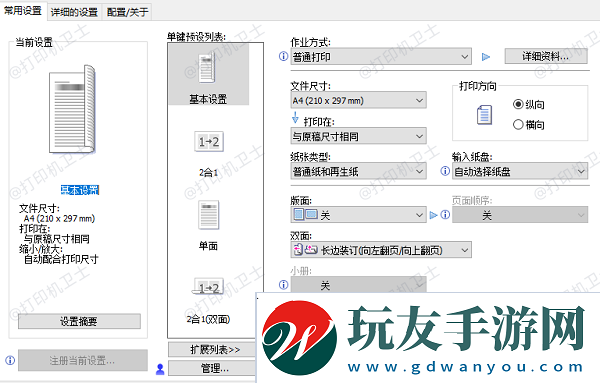Click the blue arrow next to 版面 dropdown
Image resolution: width=600 pixels, height=383 pixels.
[x=433, y=215]
